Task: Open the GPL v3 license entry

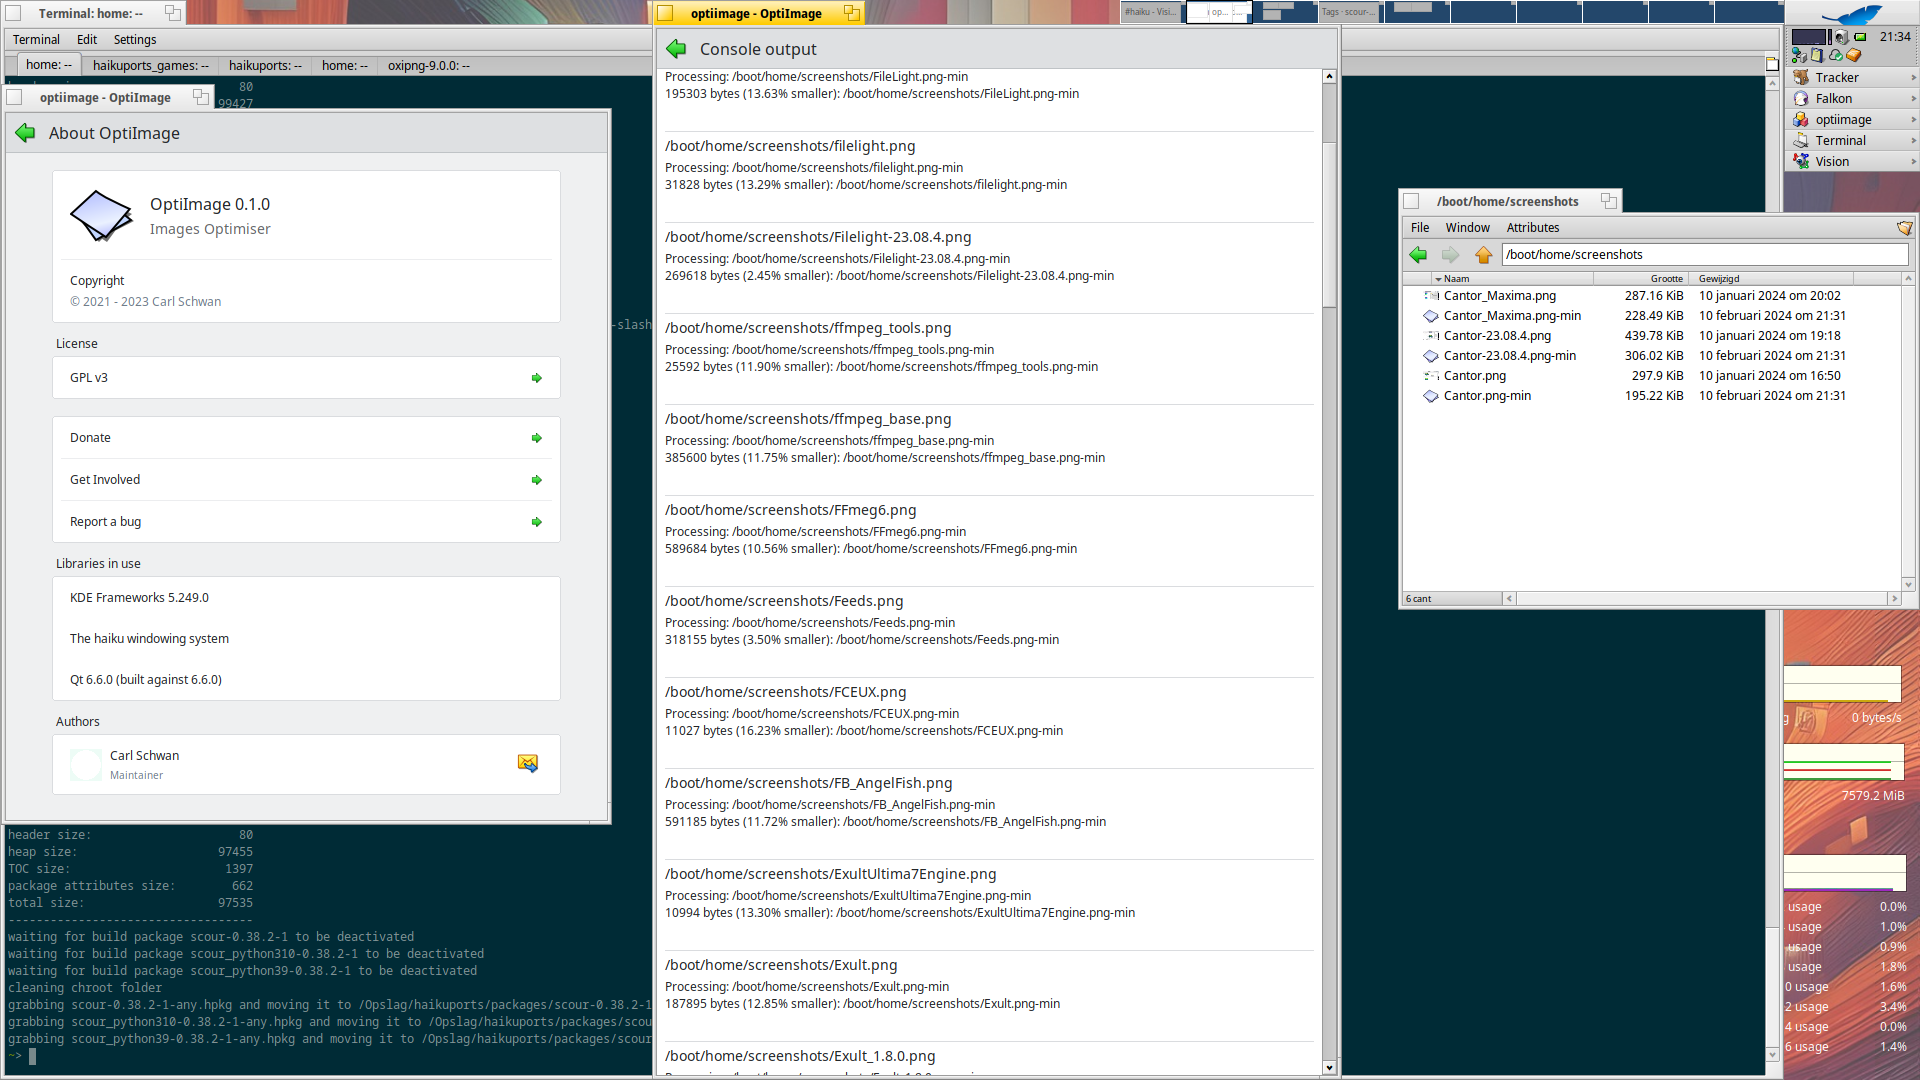Action: 306,378
